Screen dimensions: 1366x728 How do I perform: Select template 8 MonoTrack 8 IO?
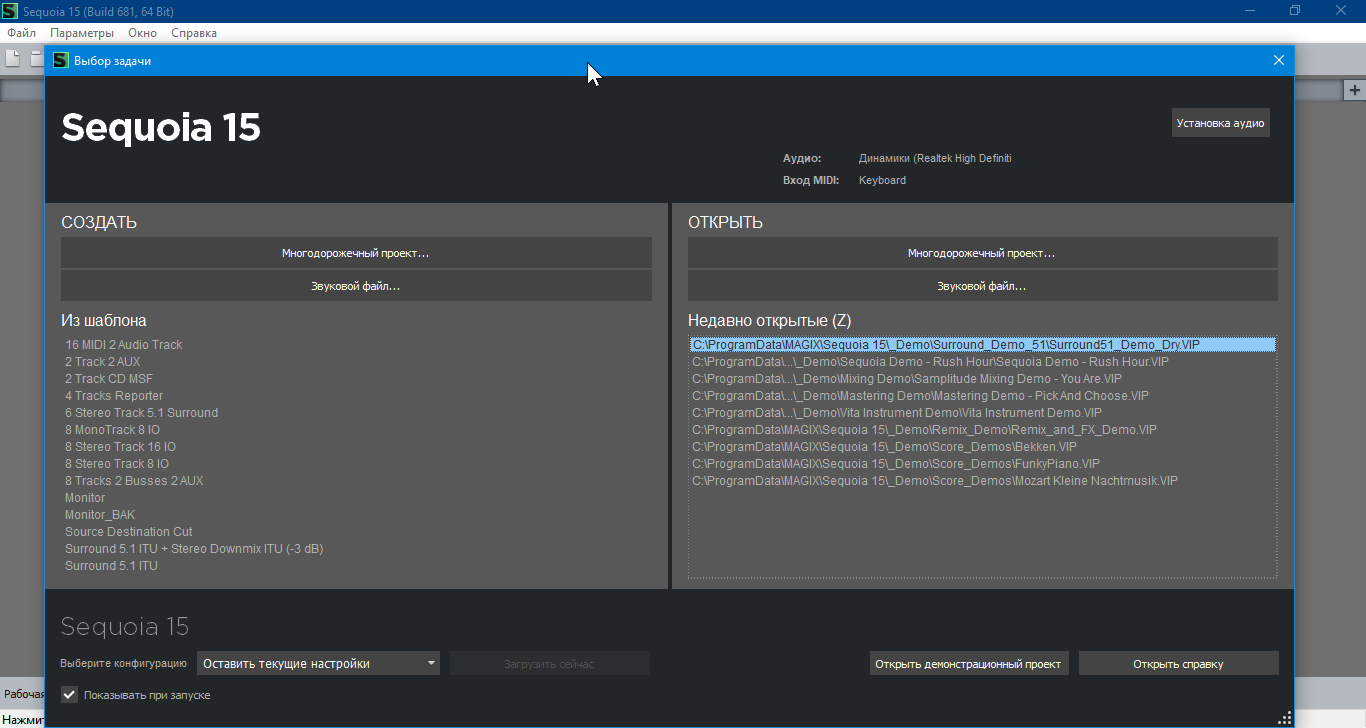click(112, 430)
